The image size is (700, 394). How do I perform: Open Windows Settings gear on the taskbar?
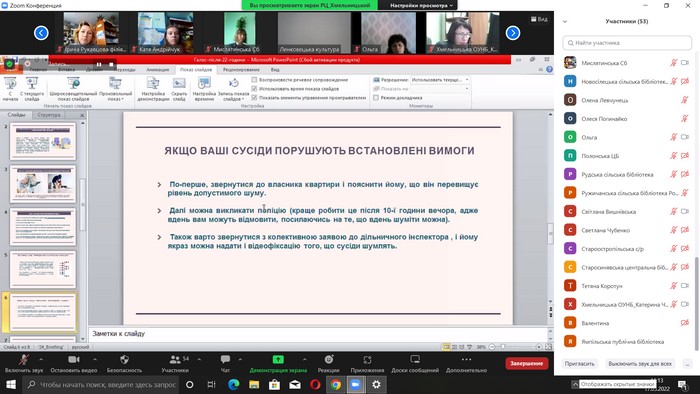click(376, 384)
